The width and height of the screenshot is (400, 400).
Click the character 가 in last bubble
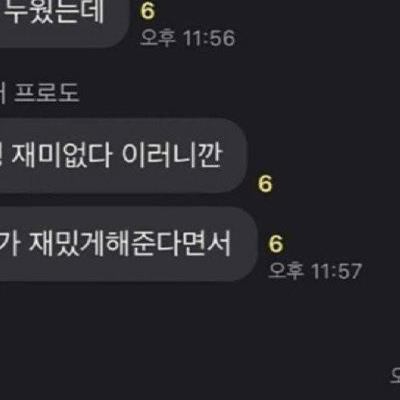(x=10, y=244)
